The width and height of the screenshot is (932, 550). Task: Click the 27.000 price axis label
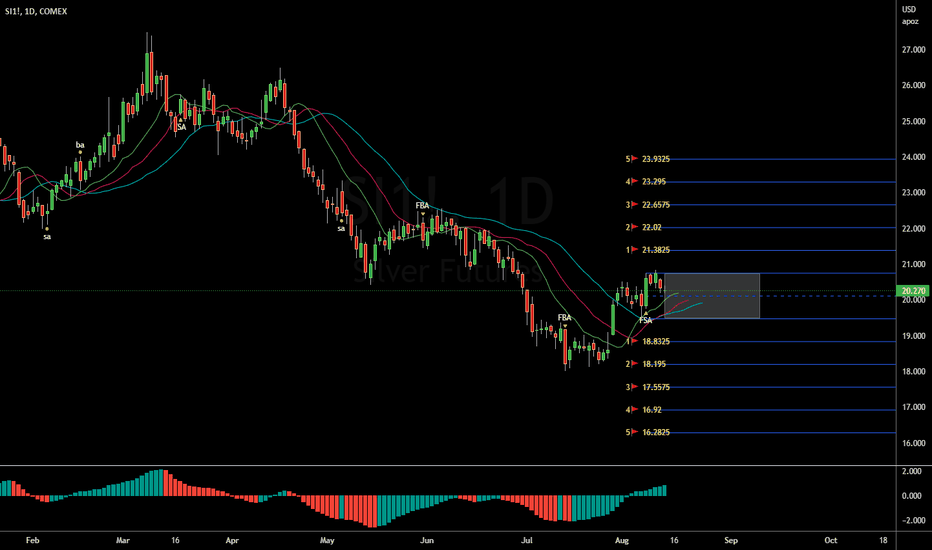click(914, 50)
